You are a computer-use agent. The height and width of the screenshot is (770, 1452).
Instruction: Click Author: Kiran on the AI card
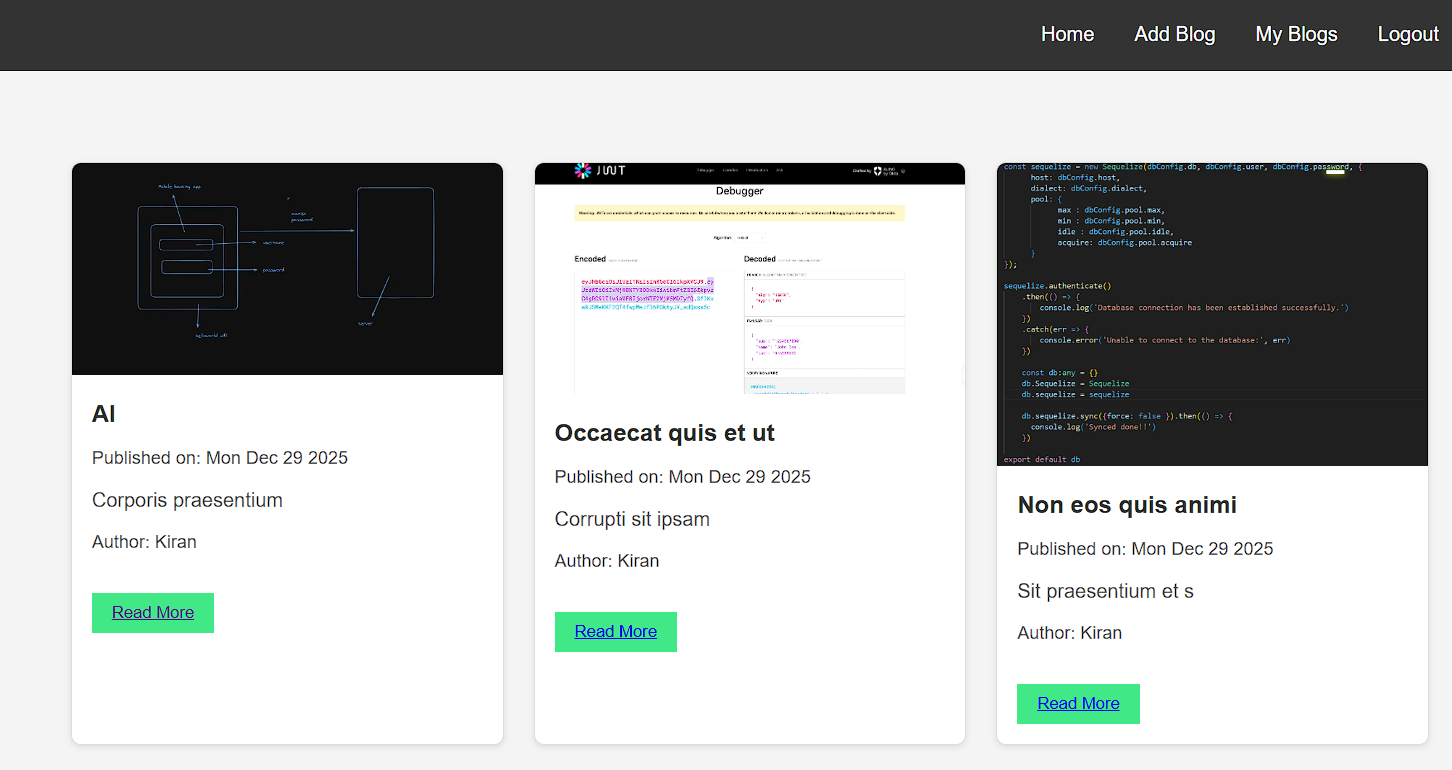click(x=144, y=542)
